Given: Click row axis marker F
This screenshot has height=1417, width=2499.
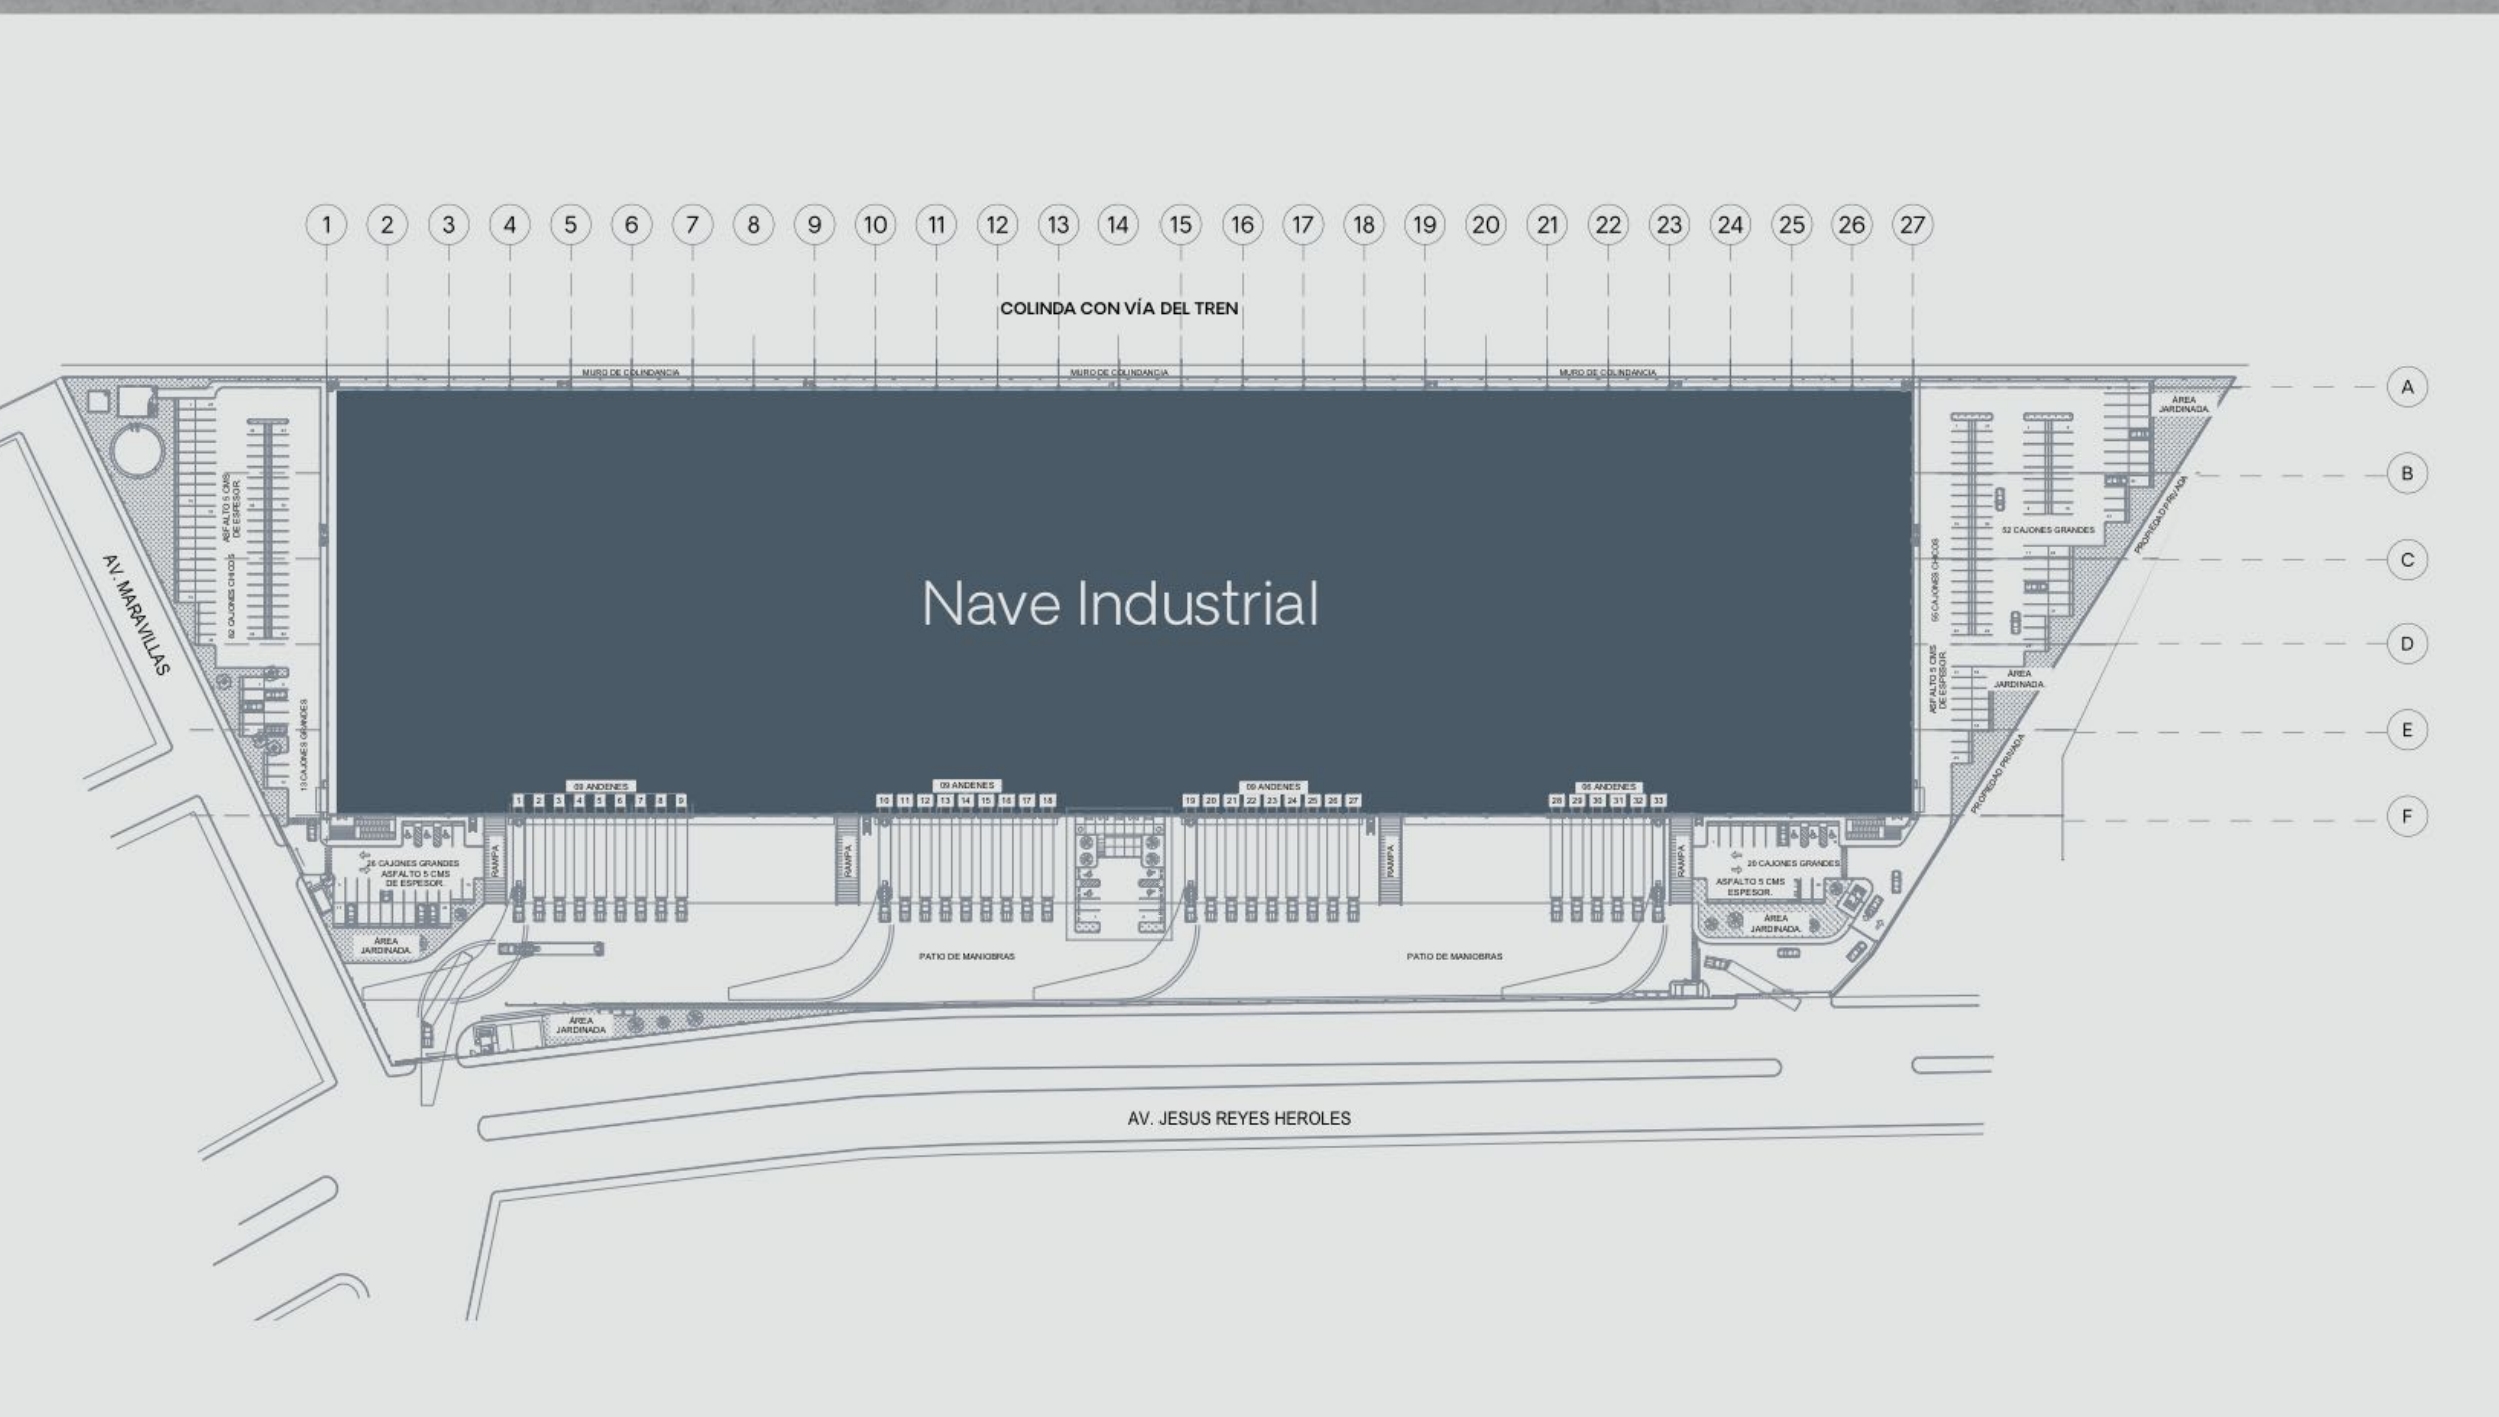Looking at the screenshot, I should (2407, 817).
